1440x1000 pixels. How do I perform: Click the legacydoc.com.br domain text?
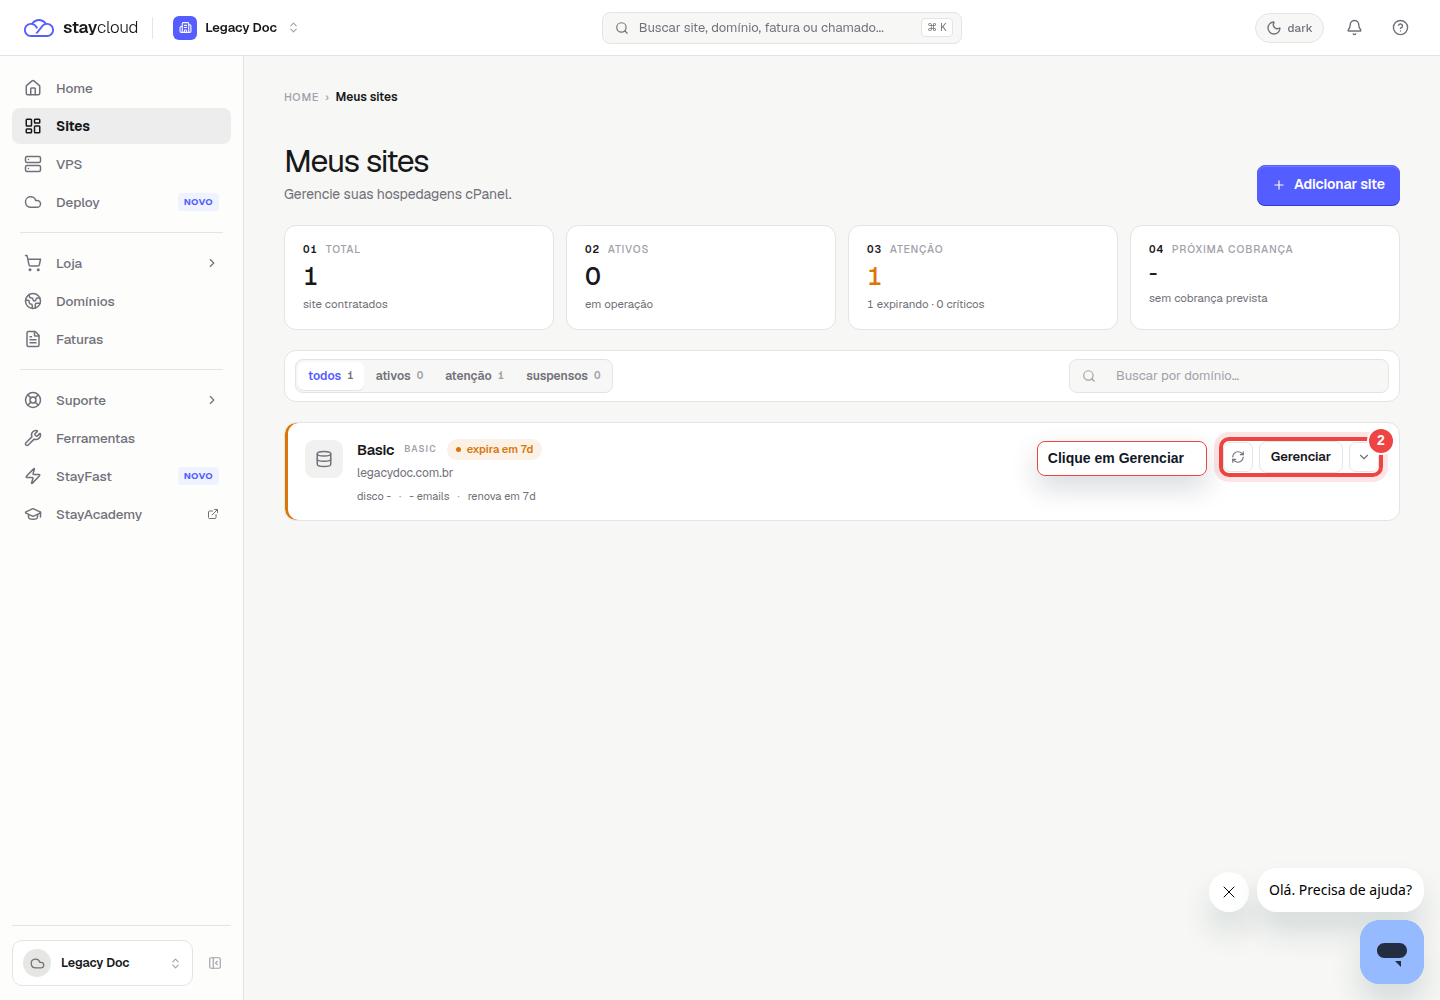405,473
